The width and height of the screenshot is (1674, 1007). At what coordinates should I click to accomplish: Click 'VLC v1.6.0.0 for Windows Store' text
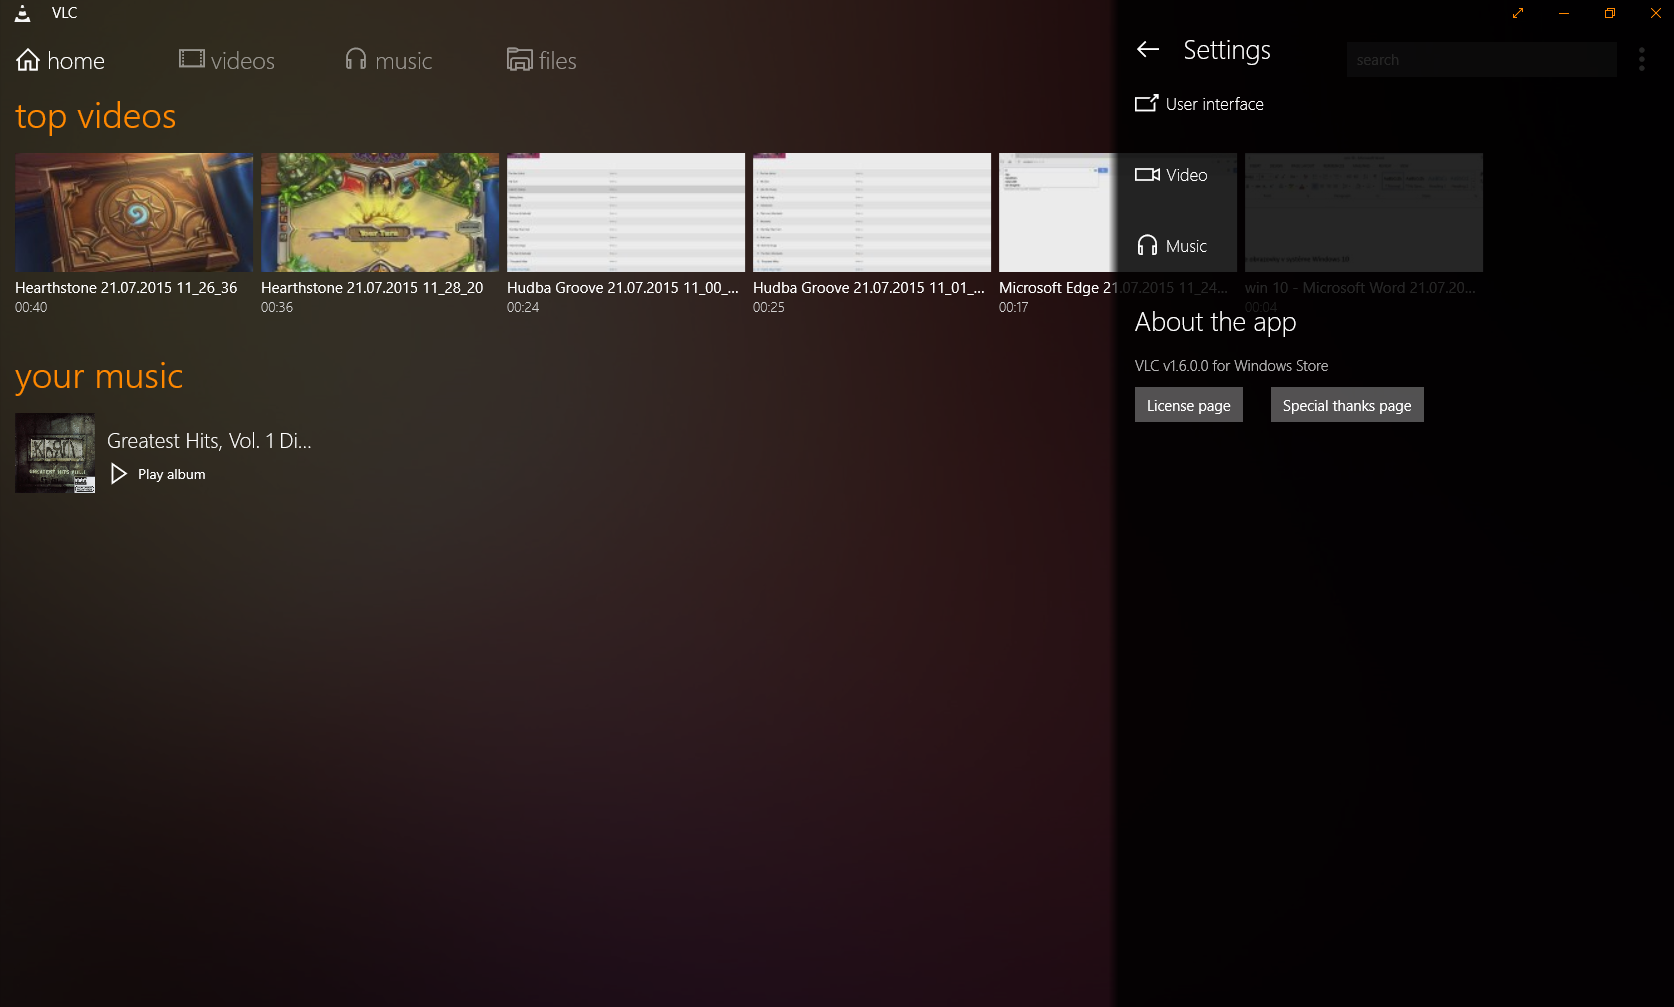pyautogui.click(x=1231, y=366)
